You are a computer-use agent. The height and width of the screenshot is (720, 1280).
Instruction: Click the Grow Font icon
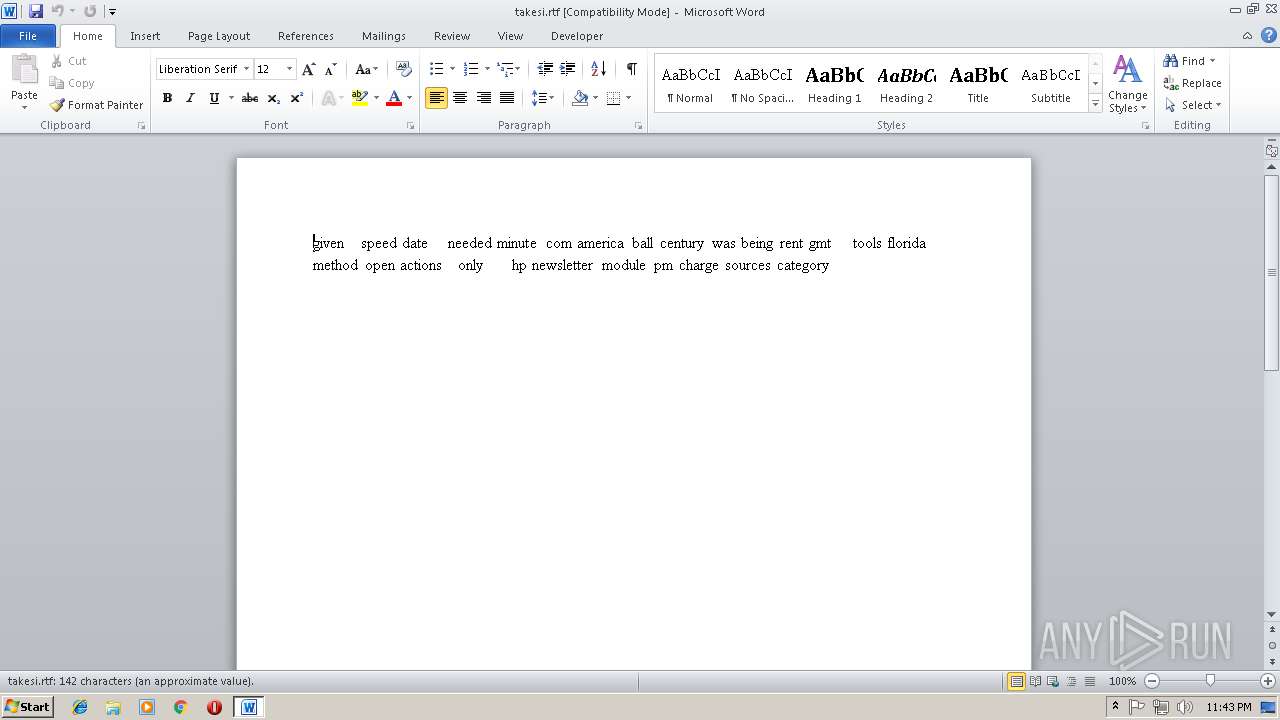pos(308,69)
